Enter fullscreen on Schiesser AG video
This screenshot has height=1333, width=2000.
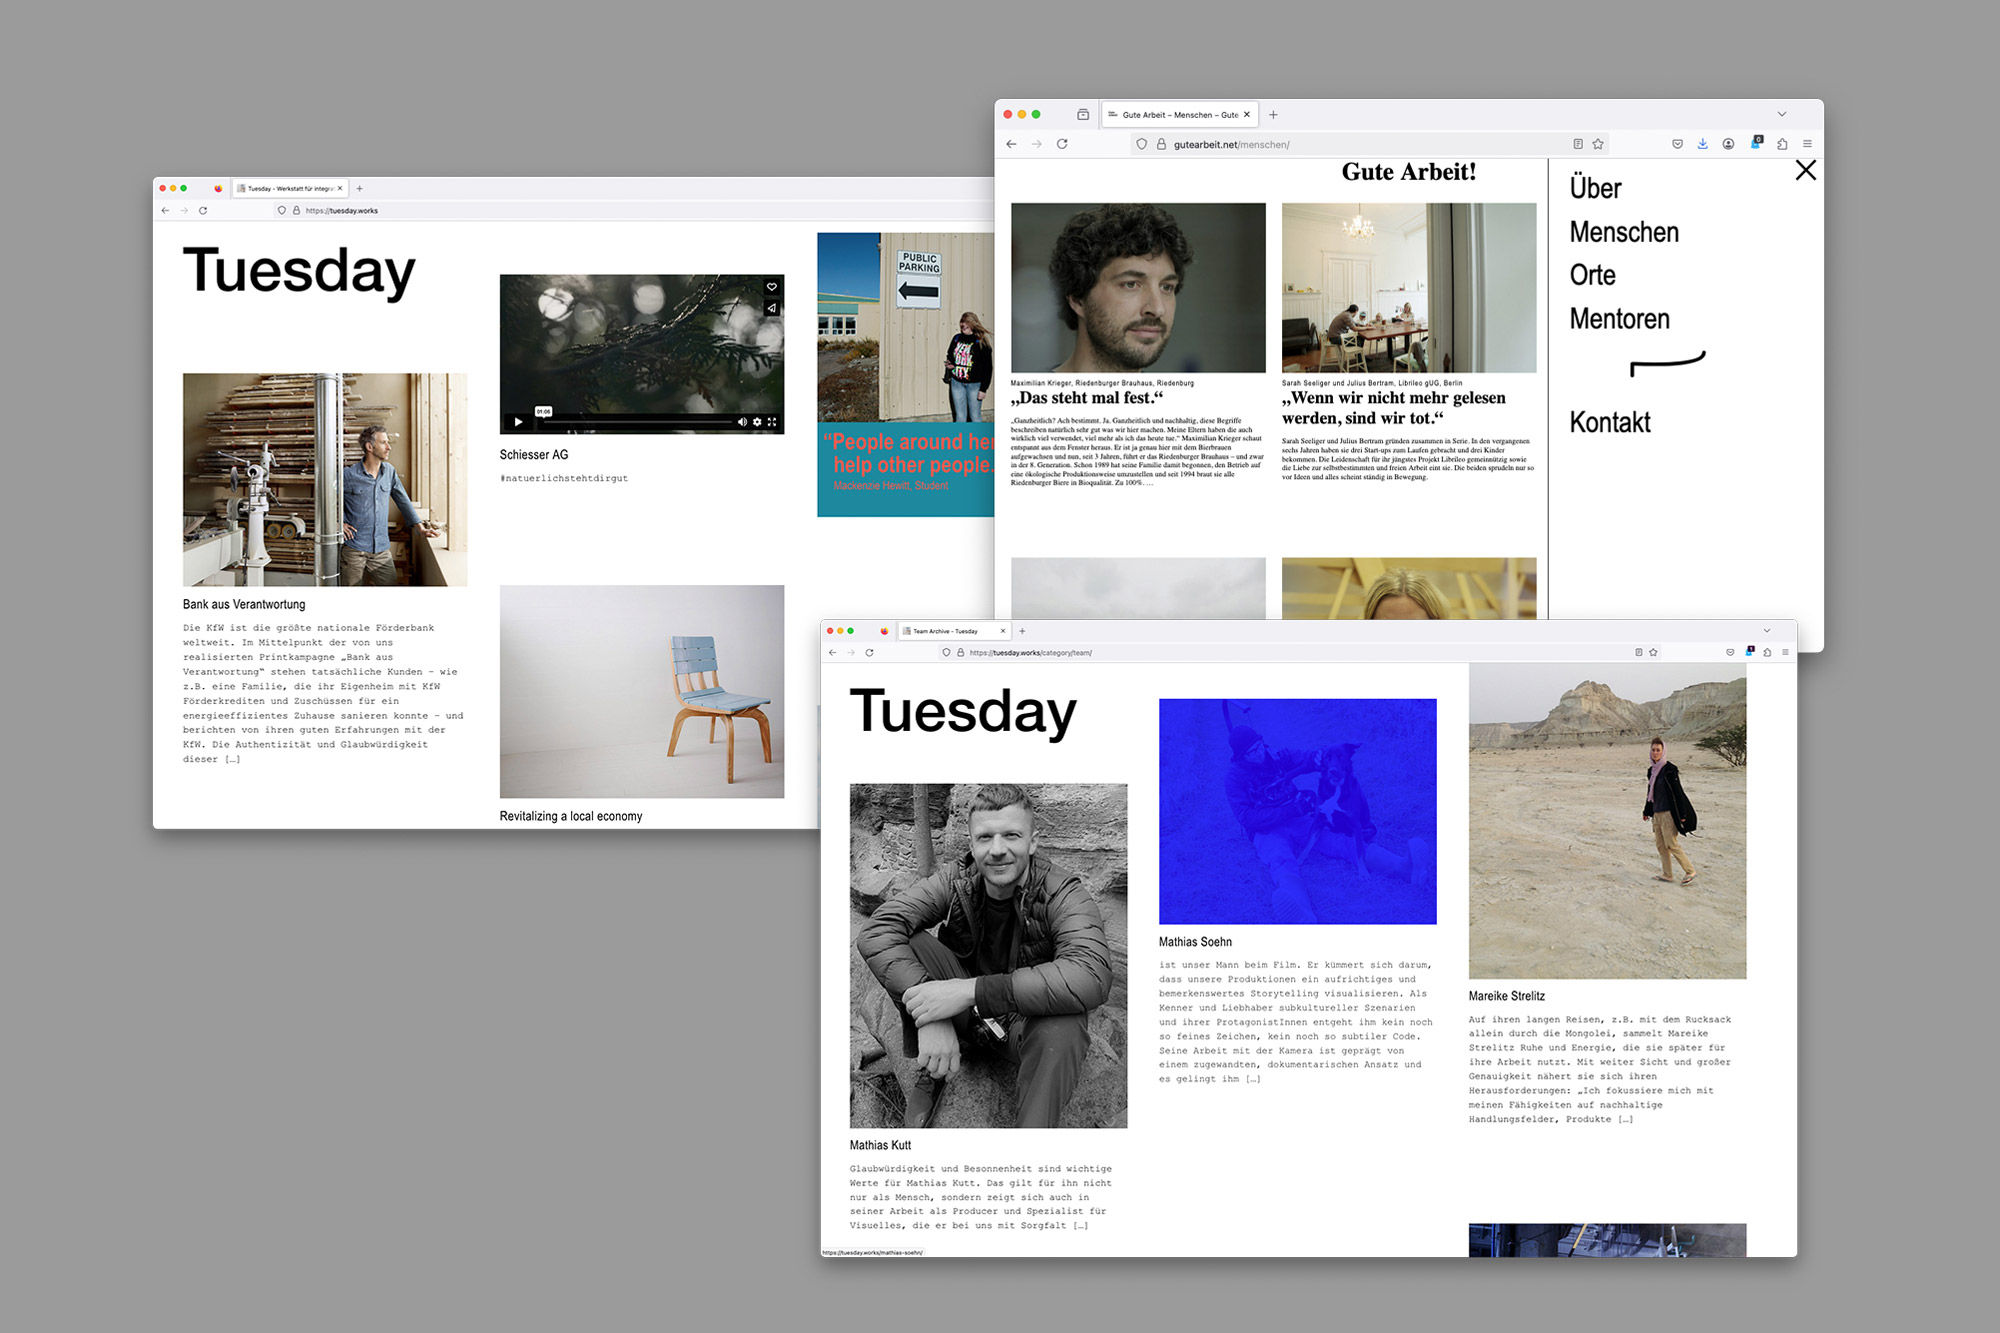coord(772,422)
